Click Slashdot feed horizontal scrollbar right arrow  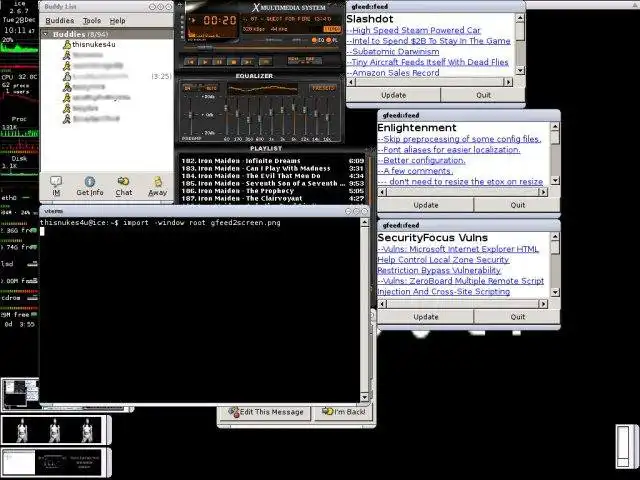click(508, 82)
